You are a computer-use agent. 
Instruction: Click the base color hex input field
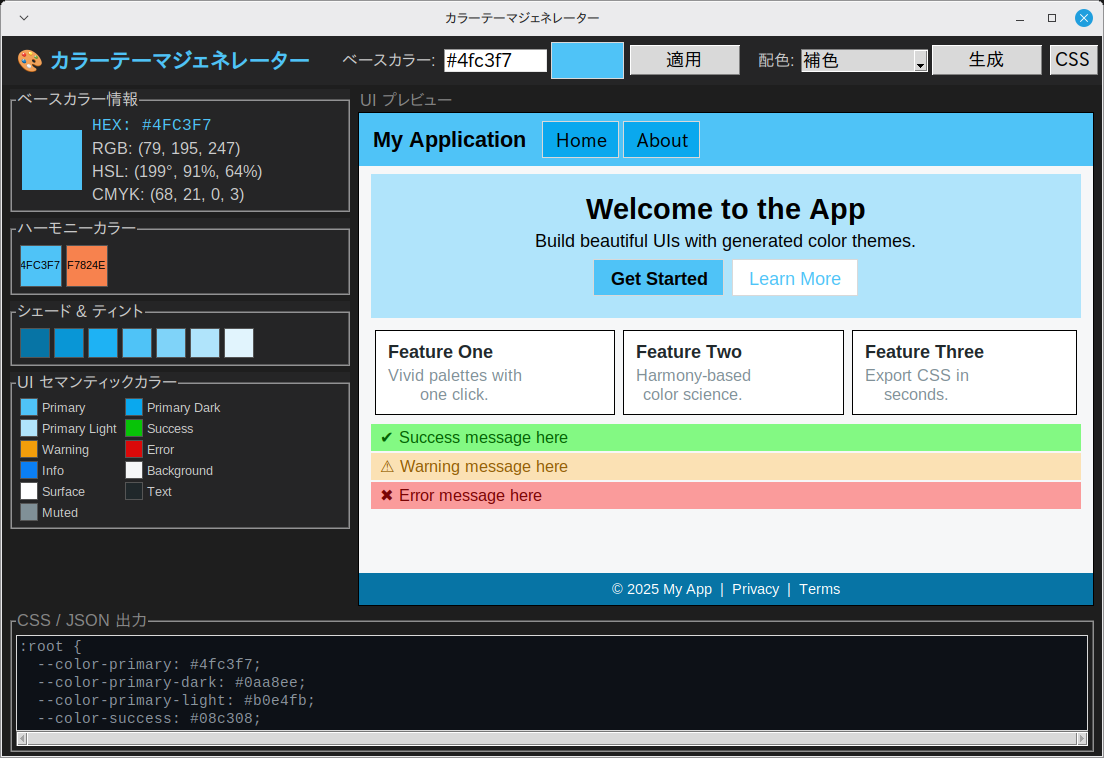pyautogui.click(x=495, y=61)
